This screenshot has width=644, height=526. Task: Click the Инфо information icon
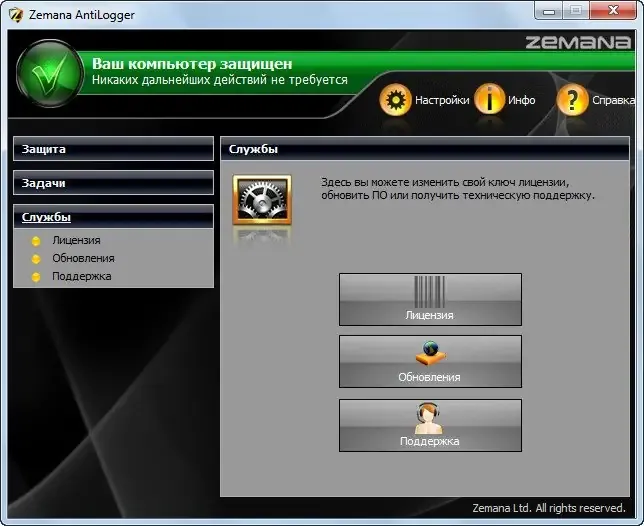489,99
